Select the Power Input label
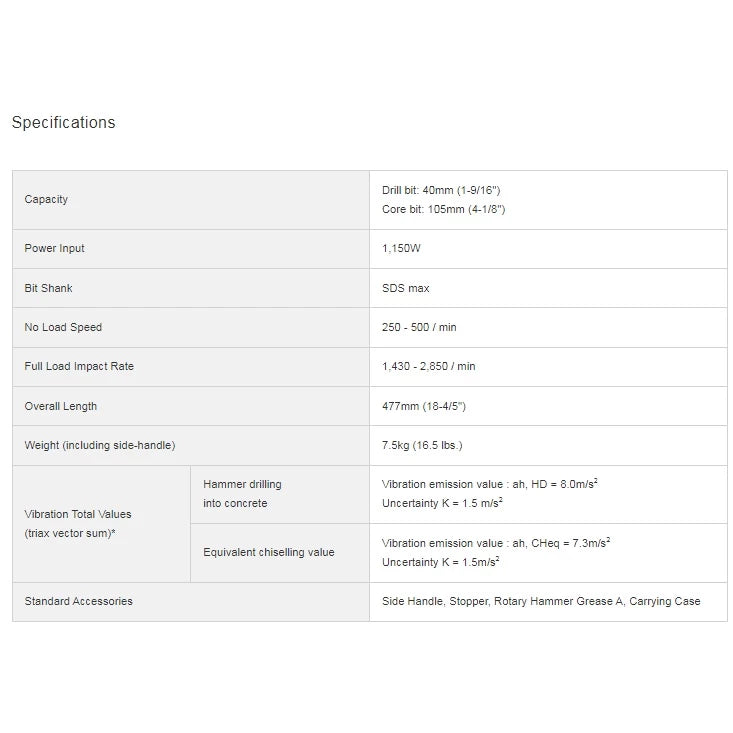The height and width of the screenshot is (733, 733). pyautogui.click(x=54, y=248)
